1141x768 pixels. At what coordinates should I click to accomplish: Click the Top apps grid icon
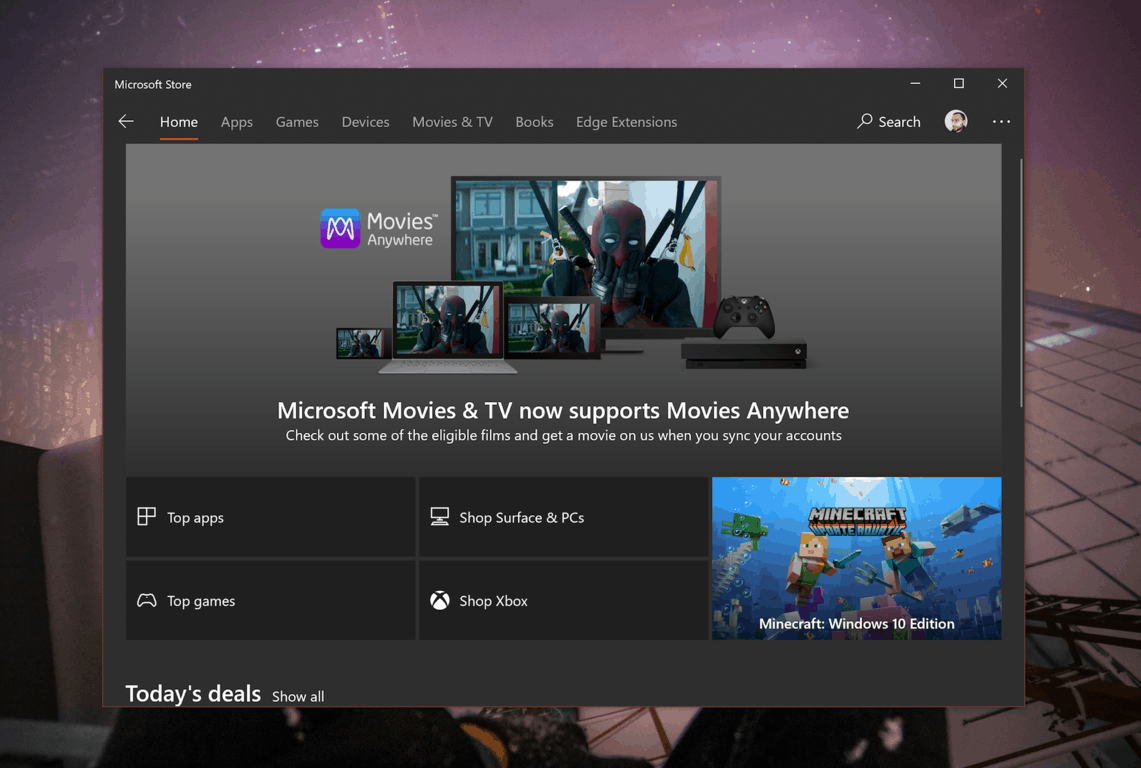pyautogui.click(x=146, y=516)
